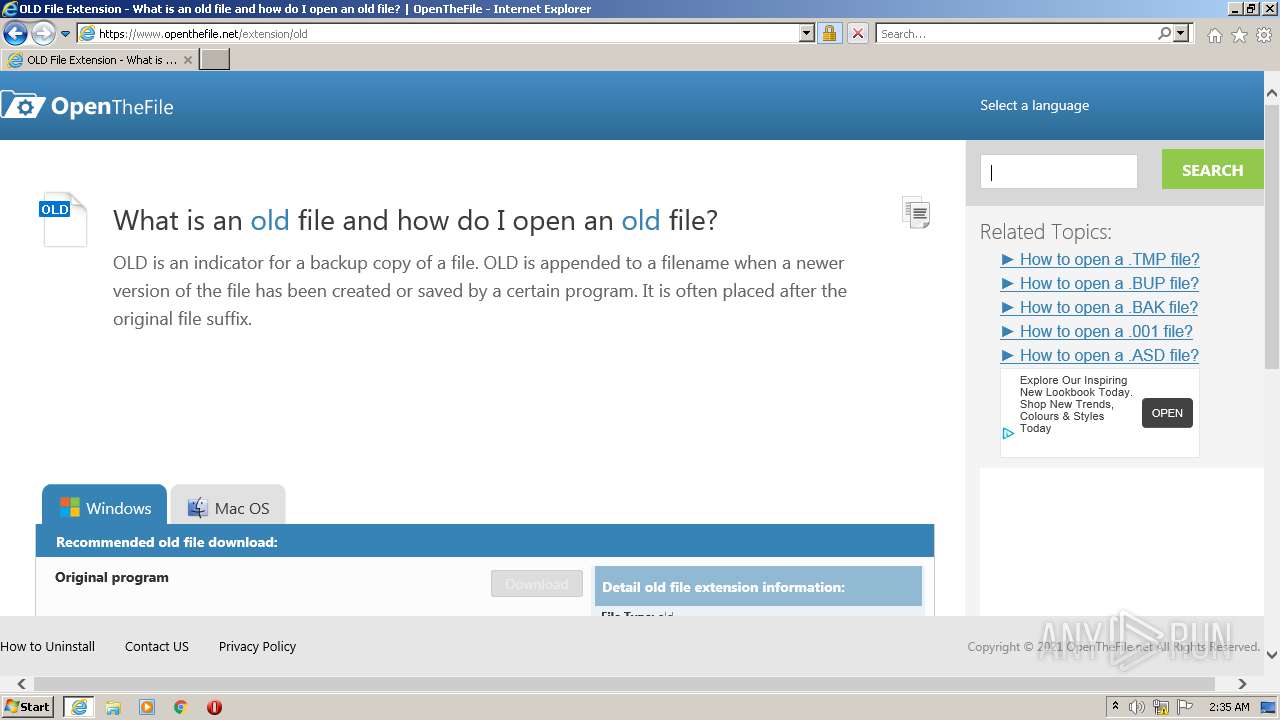1280x720 pixels.
Task: Click the site search input field
Action: pos(1059,171)
